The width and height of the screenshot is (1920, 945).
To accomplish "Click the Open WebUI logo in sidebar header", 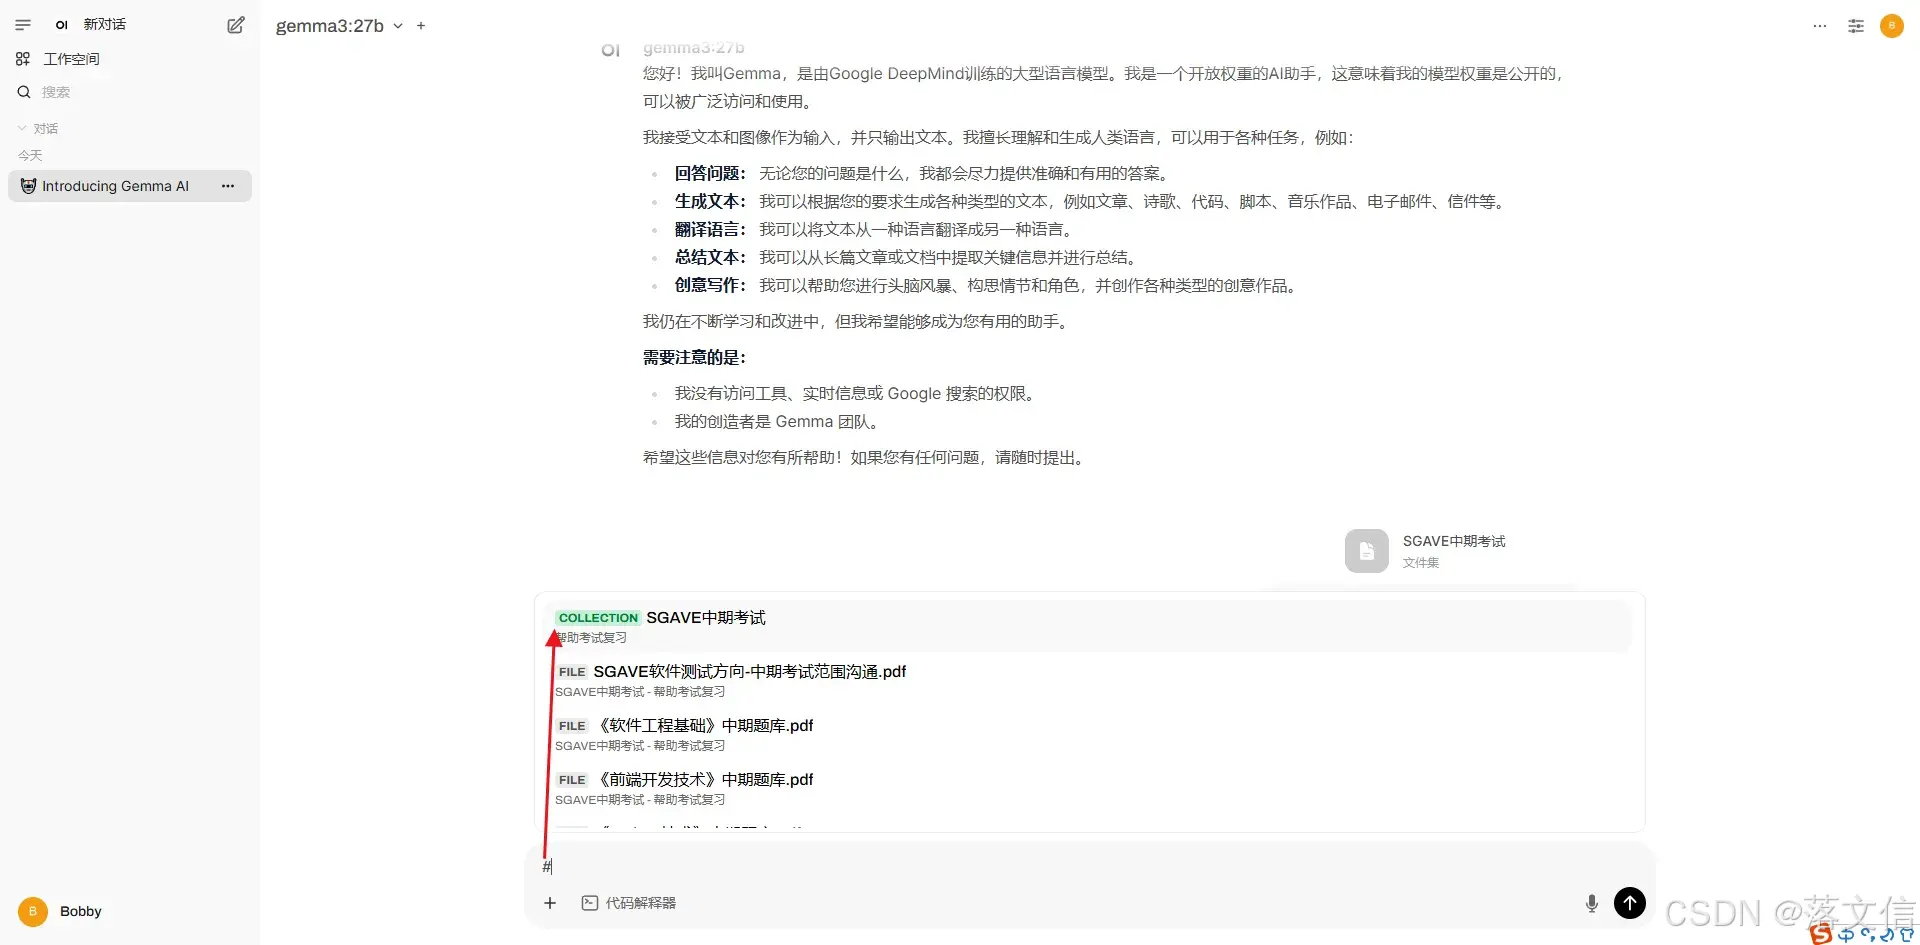I will click(x=62, y=25).
